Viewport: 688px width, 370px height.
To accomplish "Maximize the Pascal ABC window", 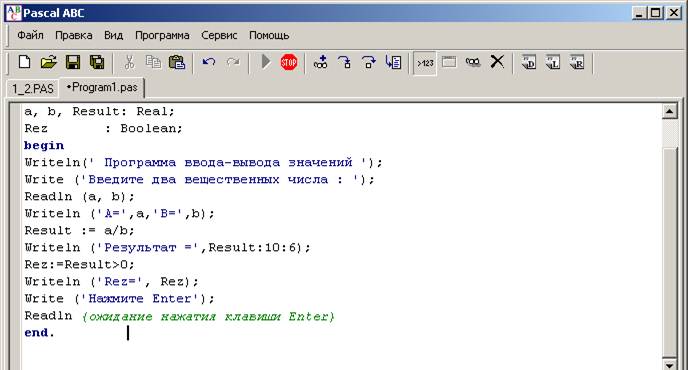I will click(x=656, y=13).
